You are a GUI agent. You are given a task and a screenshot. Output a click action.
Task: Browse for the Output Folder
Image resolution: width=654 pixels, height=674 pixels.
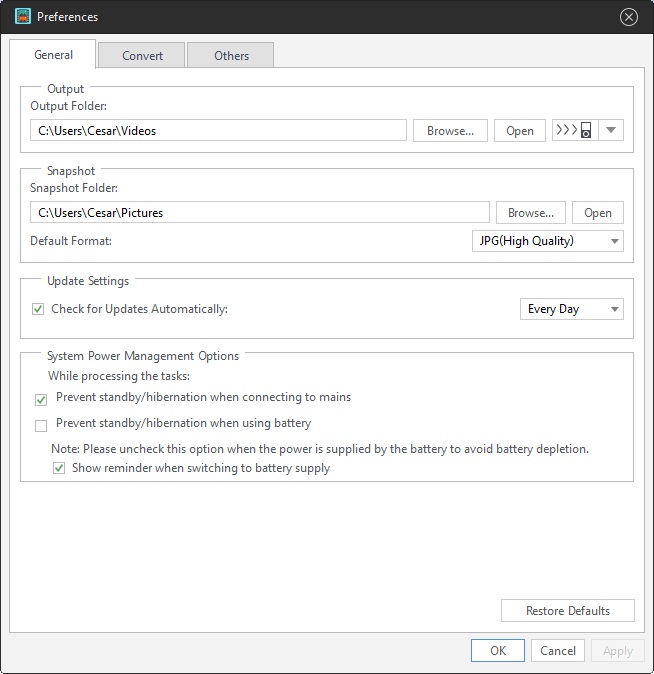[450, 131]
